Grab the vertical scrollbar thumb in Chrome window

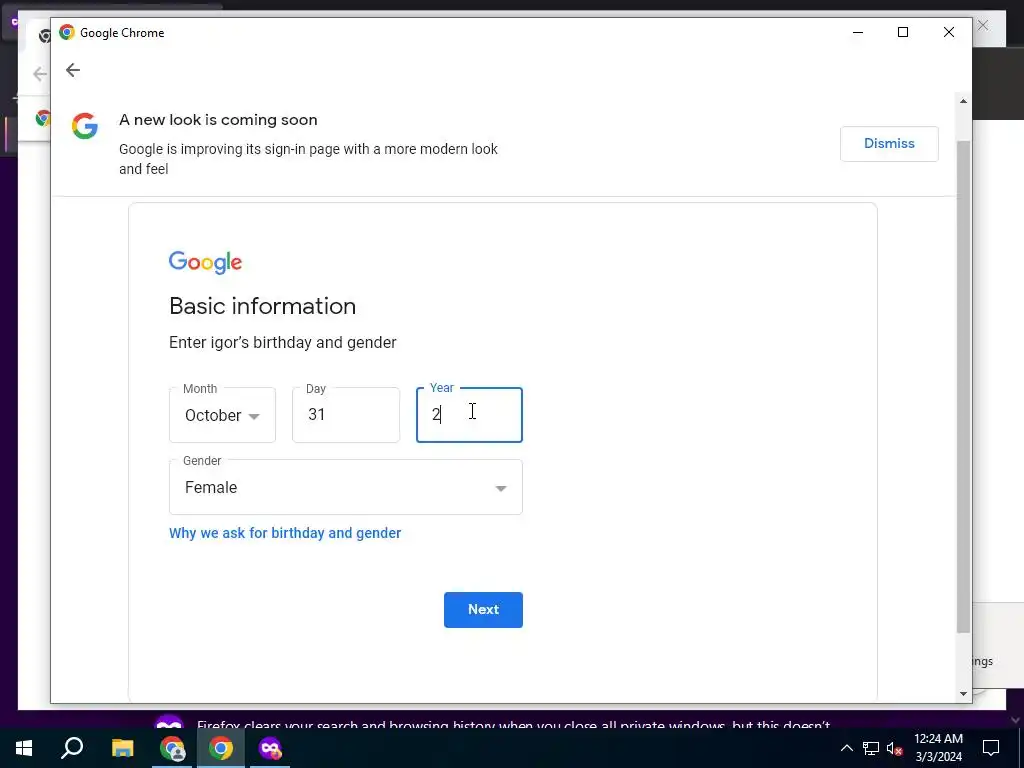click(963, 387)
